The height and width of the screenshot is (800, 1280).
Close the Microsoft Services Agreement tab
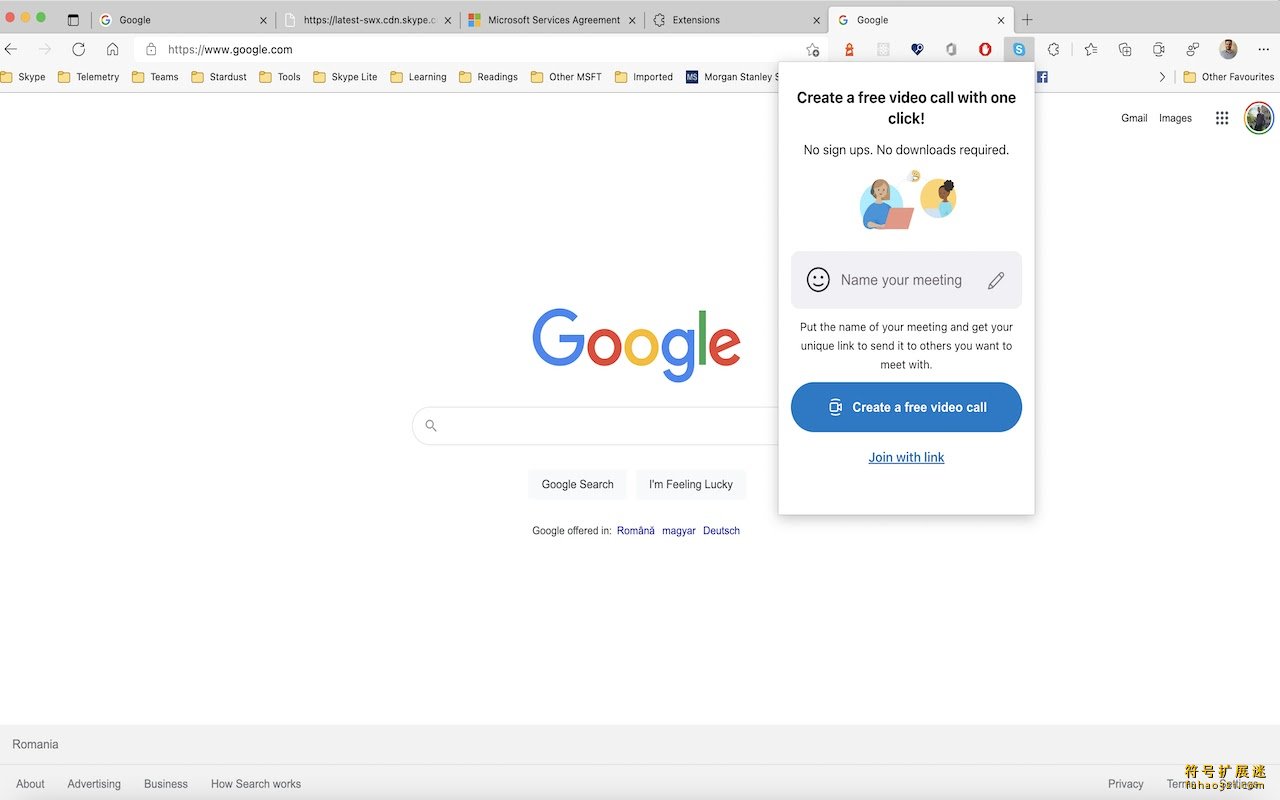pyautogui.click(x=632, y=20)
